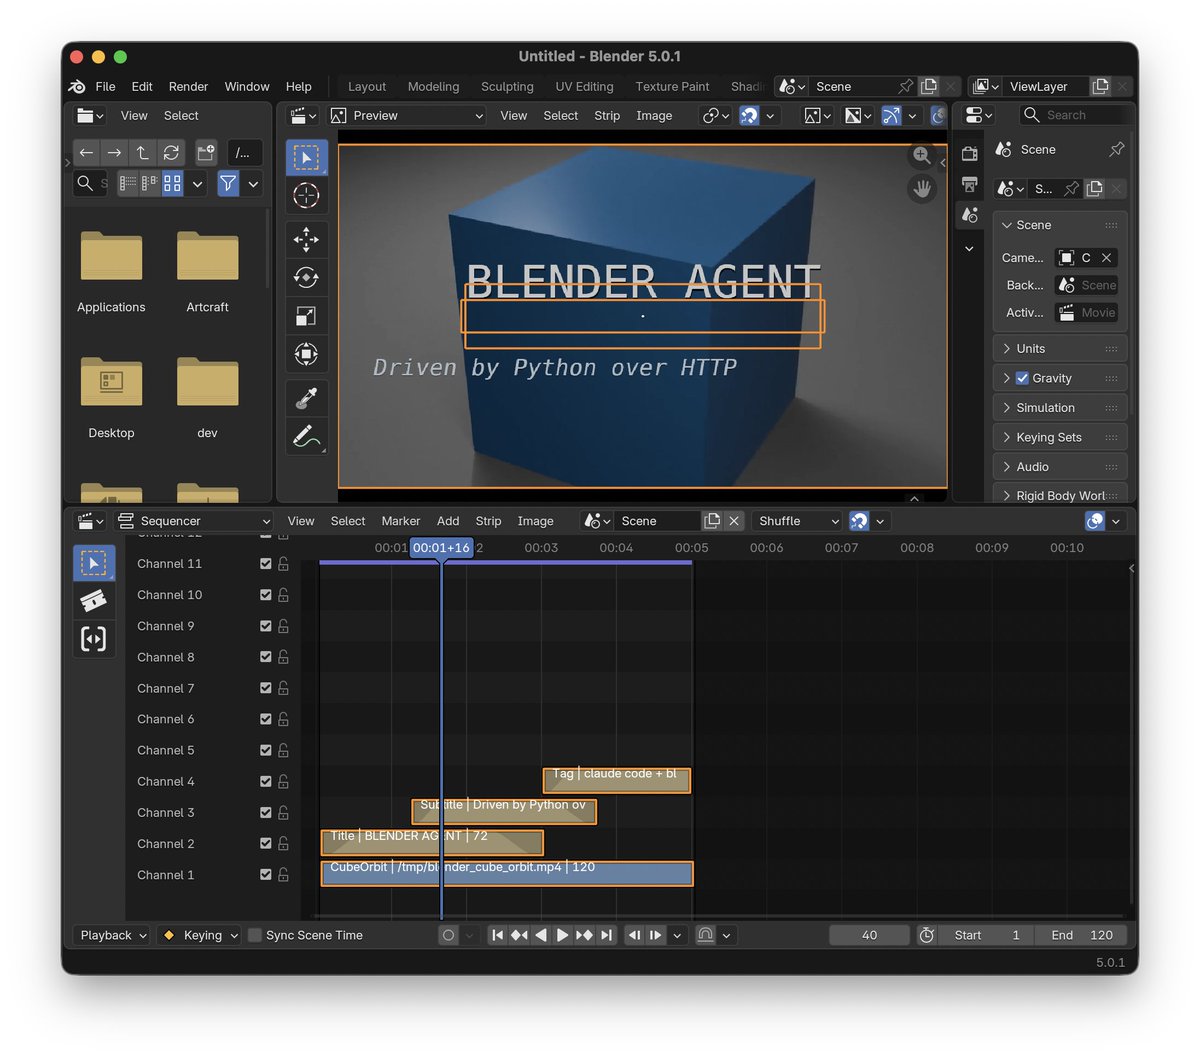The image size is (1200, 1056).
Task: Click the properties Search field
Action: coord(1076,116)
